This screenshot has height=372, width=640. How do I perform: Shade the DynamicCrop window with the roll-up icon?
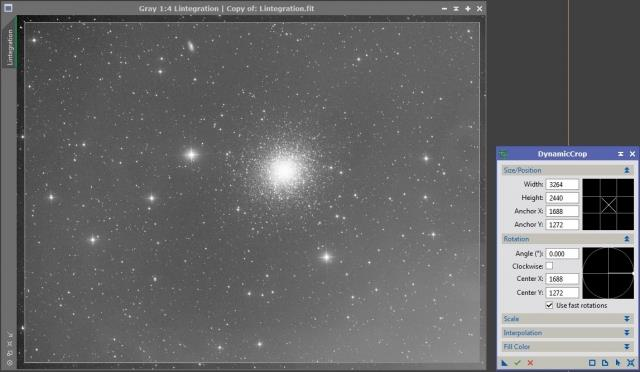pyautogui.click(x=620, y=154)
